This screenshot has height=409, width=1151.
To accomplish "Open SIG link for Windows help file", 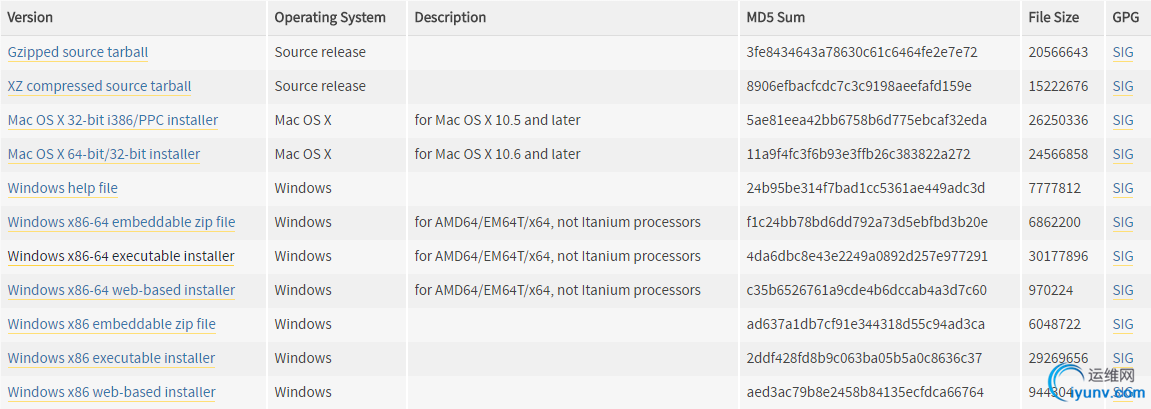I will (1123, 188).
